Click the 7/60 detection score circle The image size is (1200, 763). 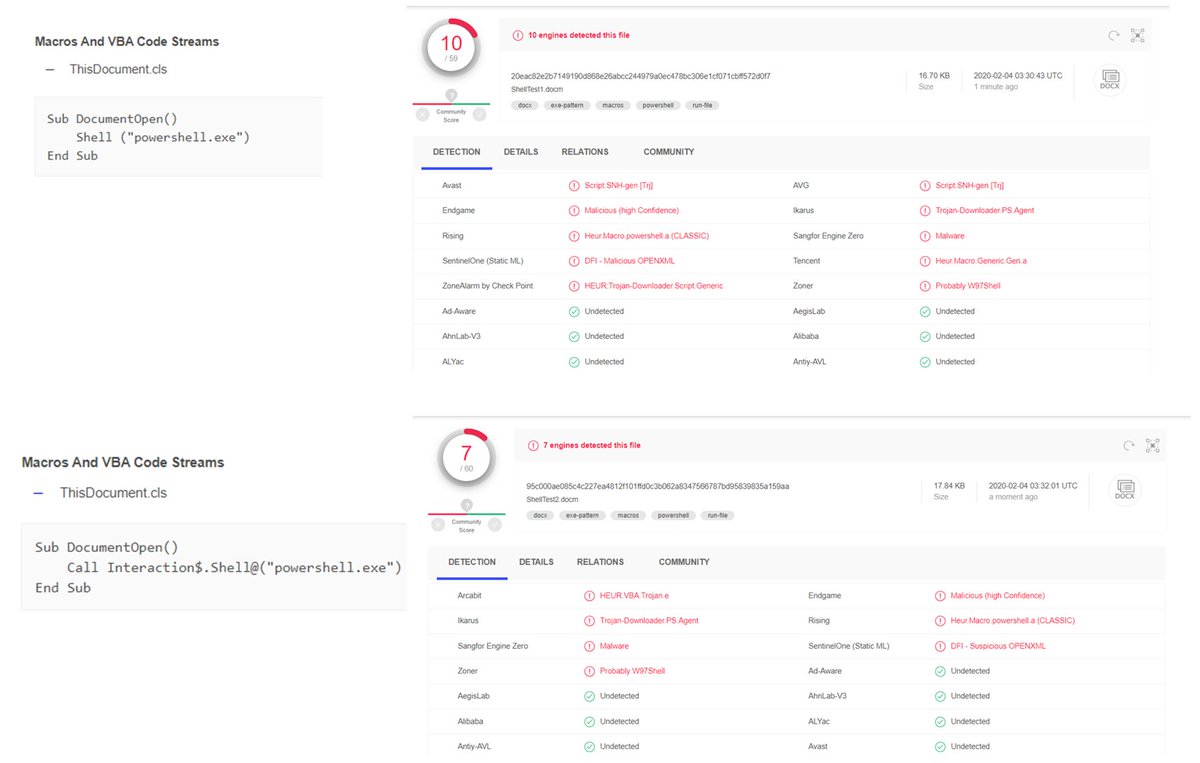click(x=466, y=458)
